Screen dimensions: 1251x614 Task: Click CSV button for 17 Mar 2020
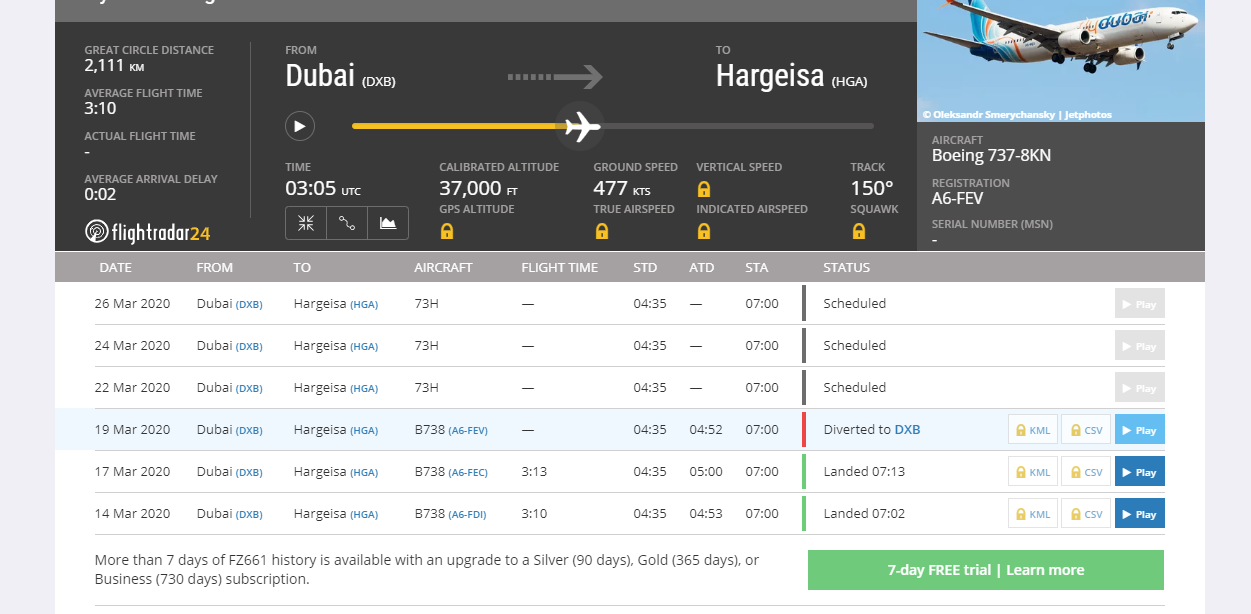coord(1086,472)
